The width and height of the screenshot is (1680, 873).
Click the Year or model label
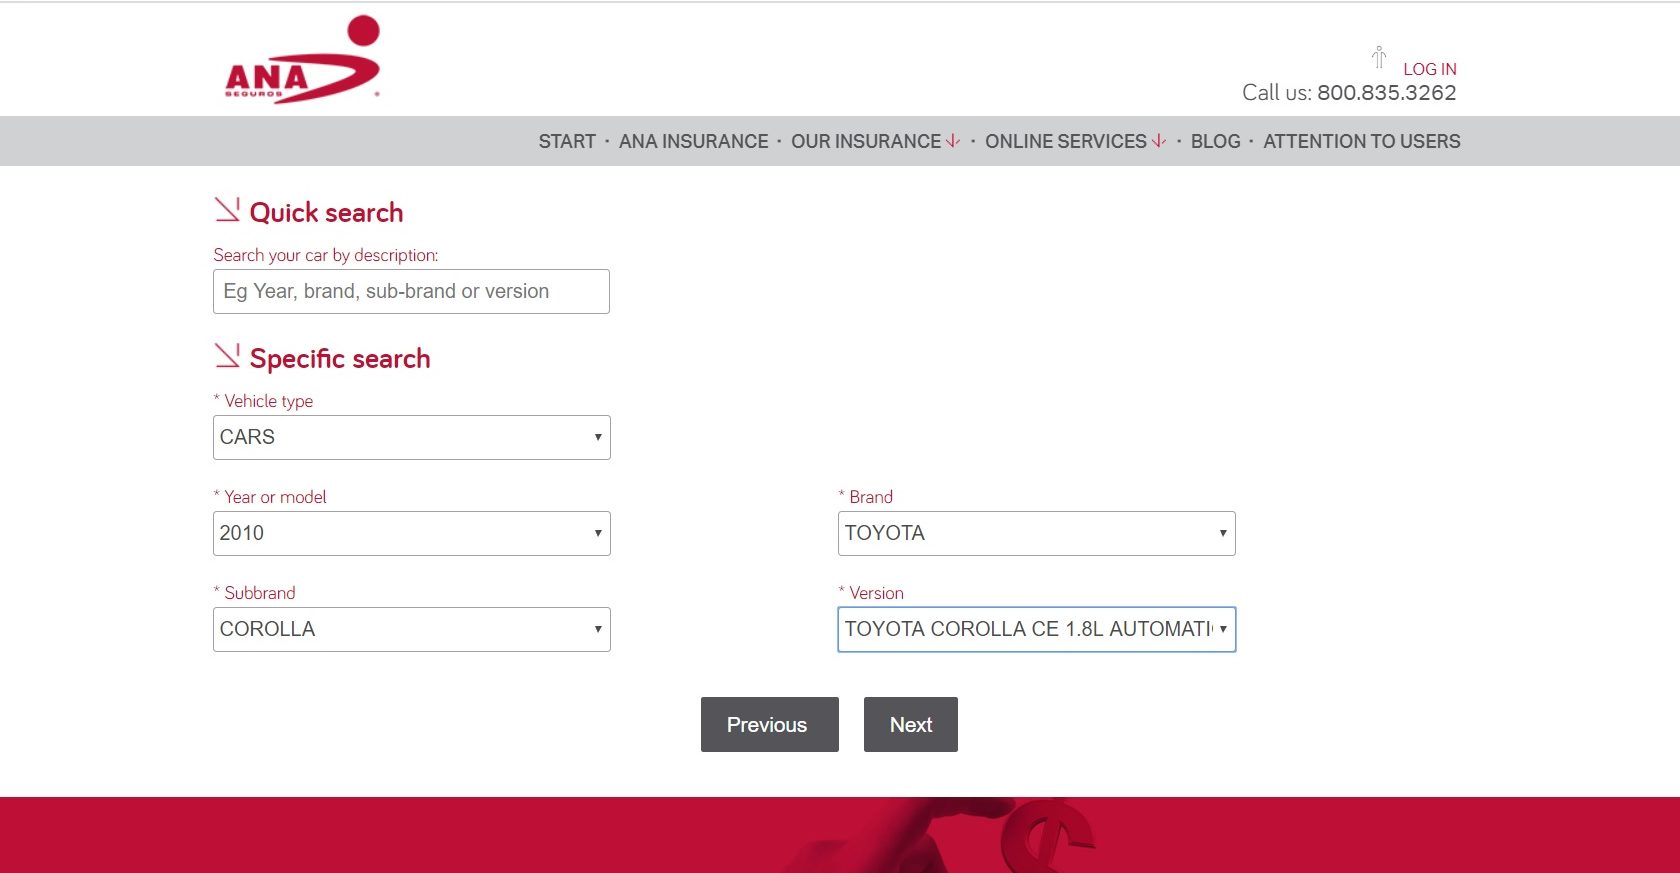click(x=275, y=497)
